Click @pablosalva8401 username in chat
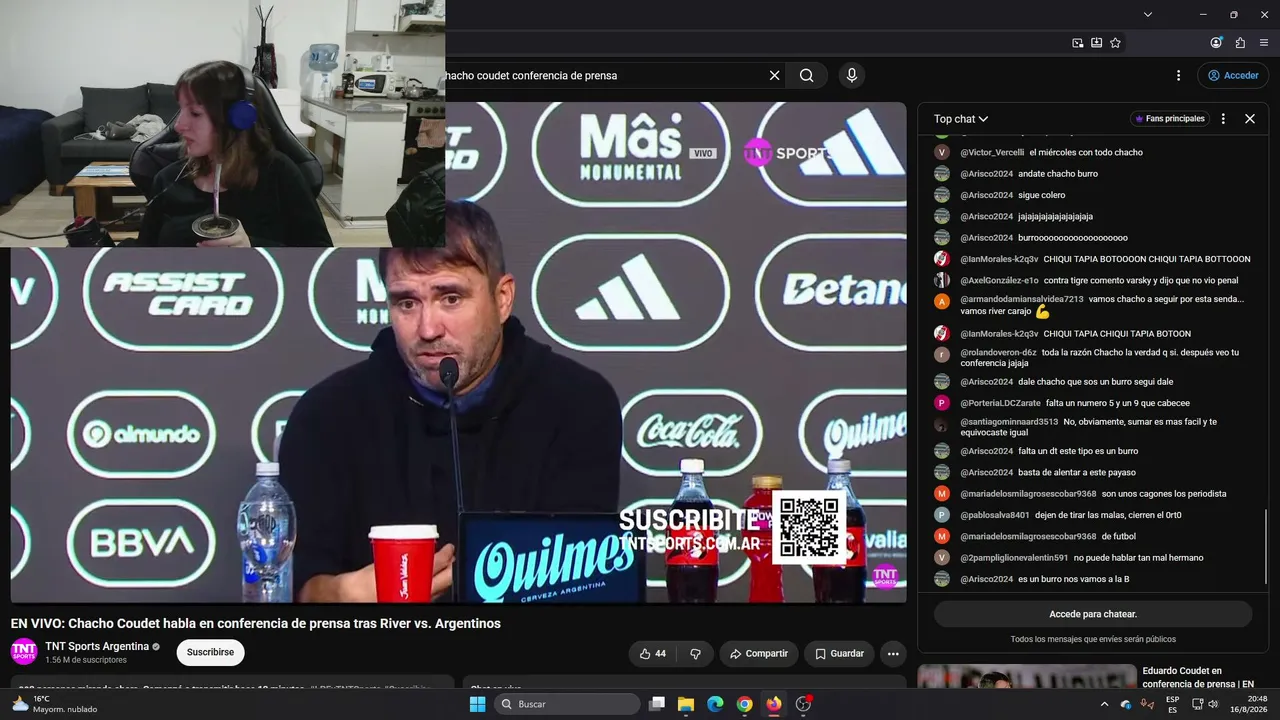The width and height of the screenshot is (1280, 720). (995, 515)
